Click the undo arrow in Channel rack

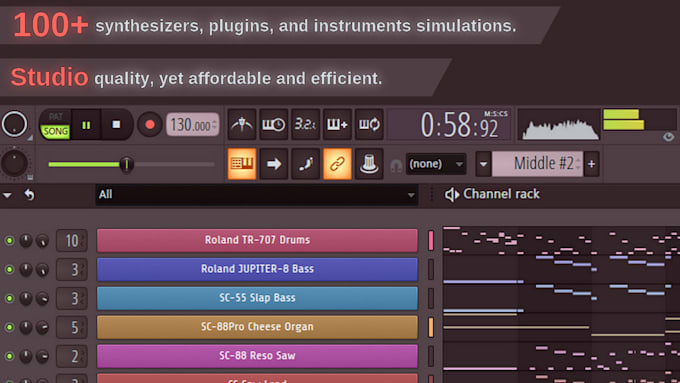point(29,195)
